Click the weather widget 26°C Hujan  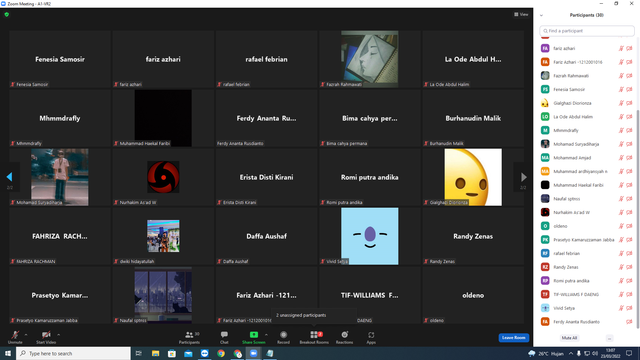click(x=546, y=353)
